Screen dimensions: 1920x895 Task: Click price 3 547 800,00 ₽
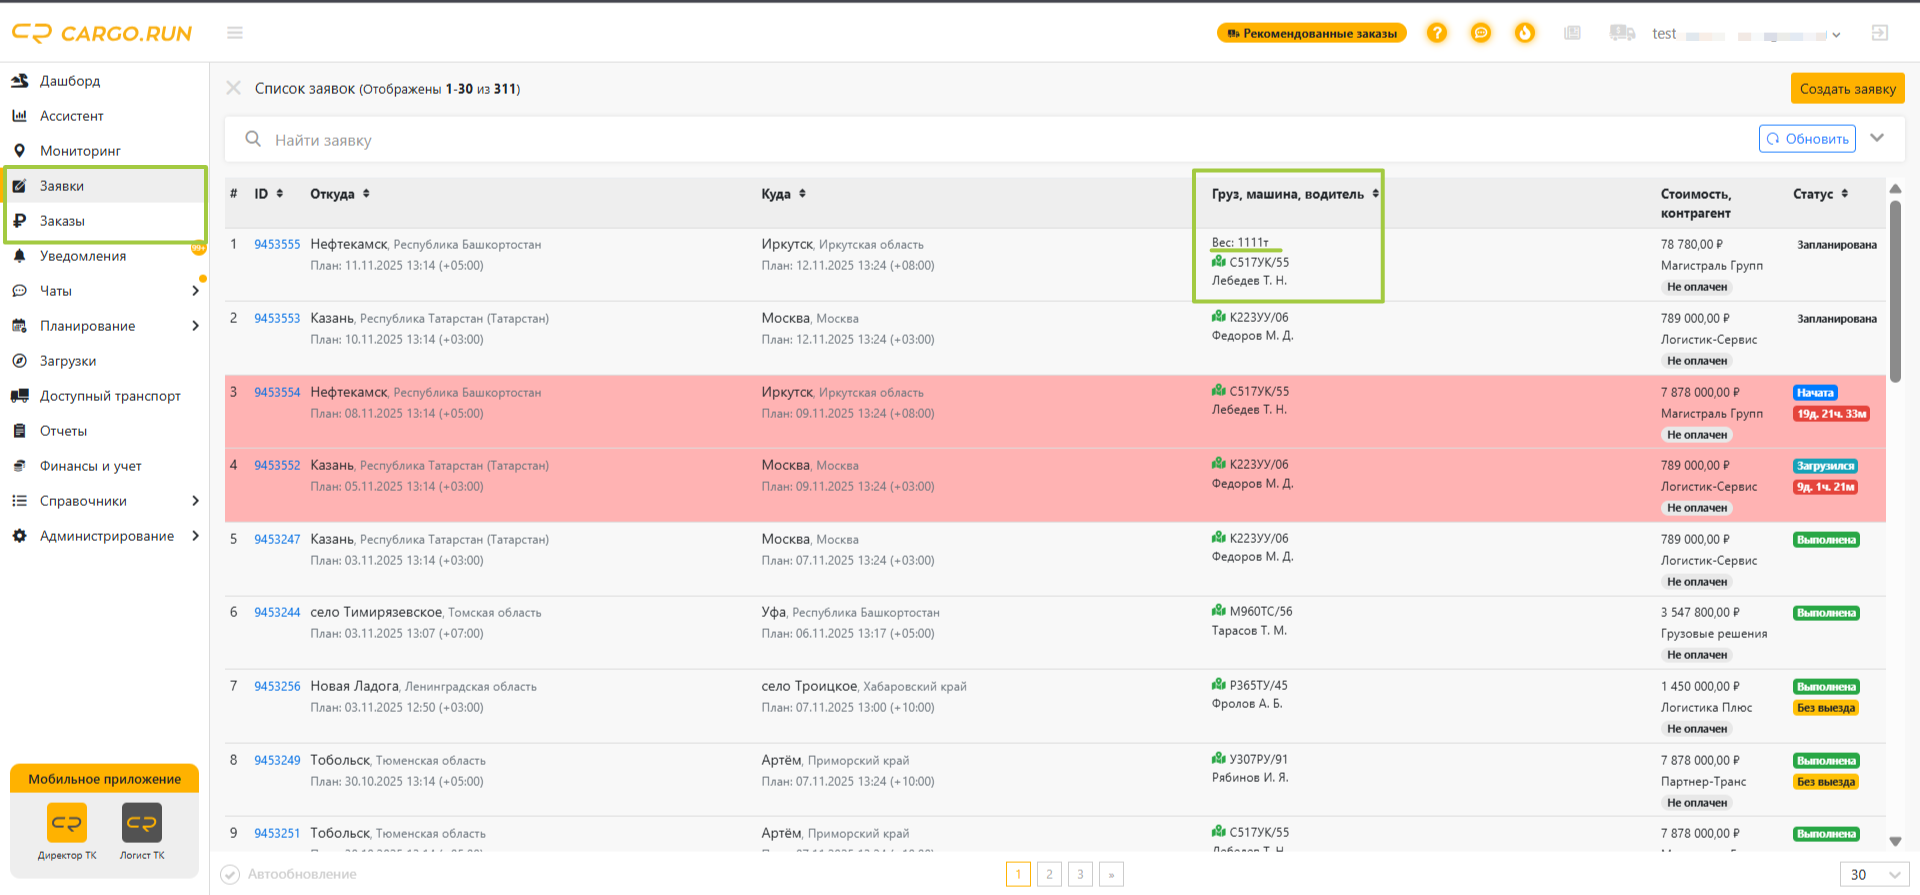click(x=1700, y=612)
